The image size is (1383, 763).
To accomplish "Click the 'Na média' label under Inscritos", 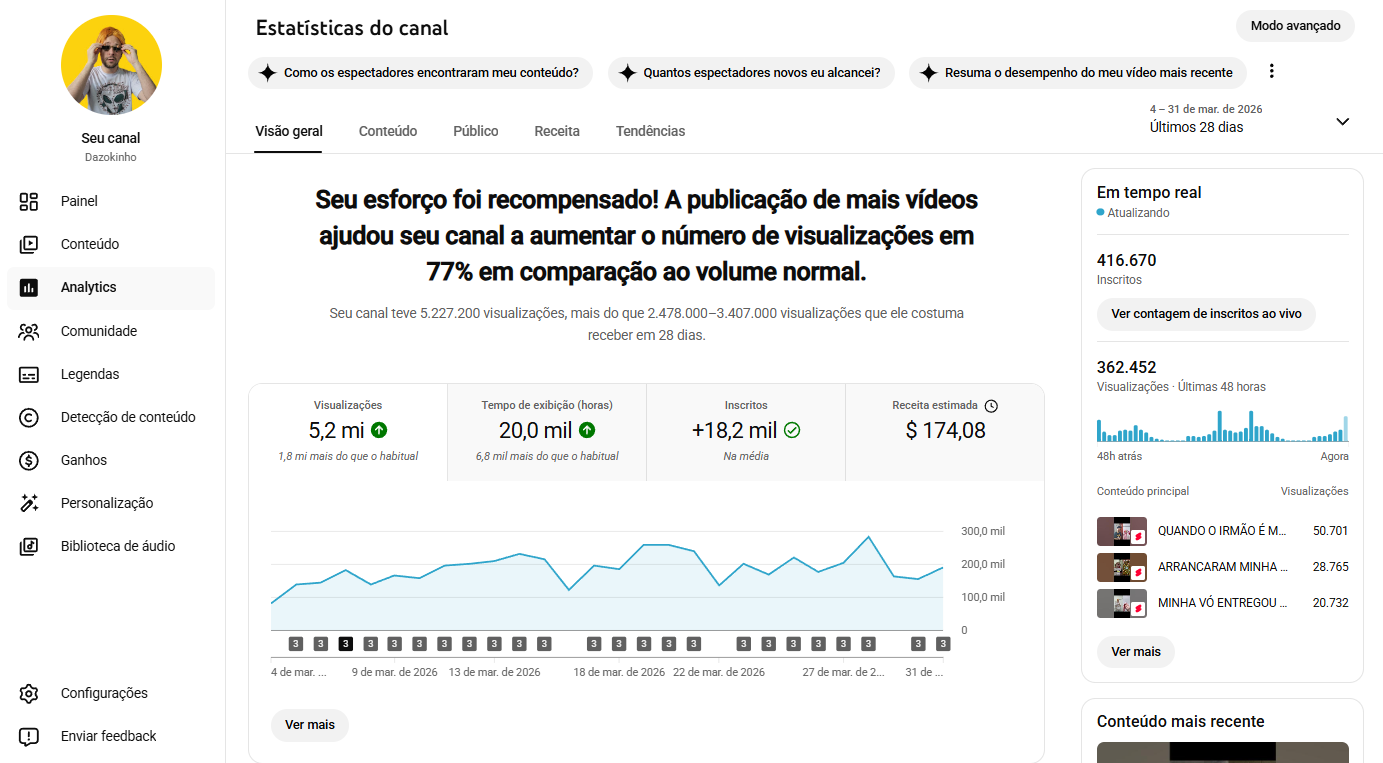I will click(x=746, y=456).
